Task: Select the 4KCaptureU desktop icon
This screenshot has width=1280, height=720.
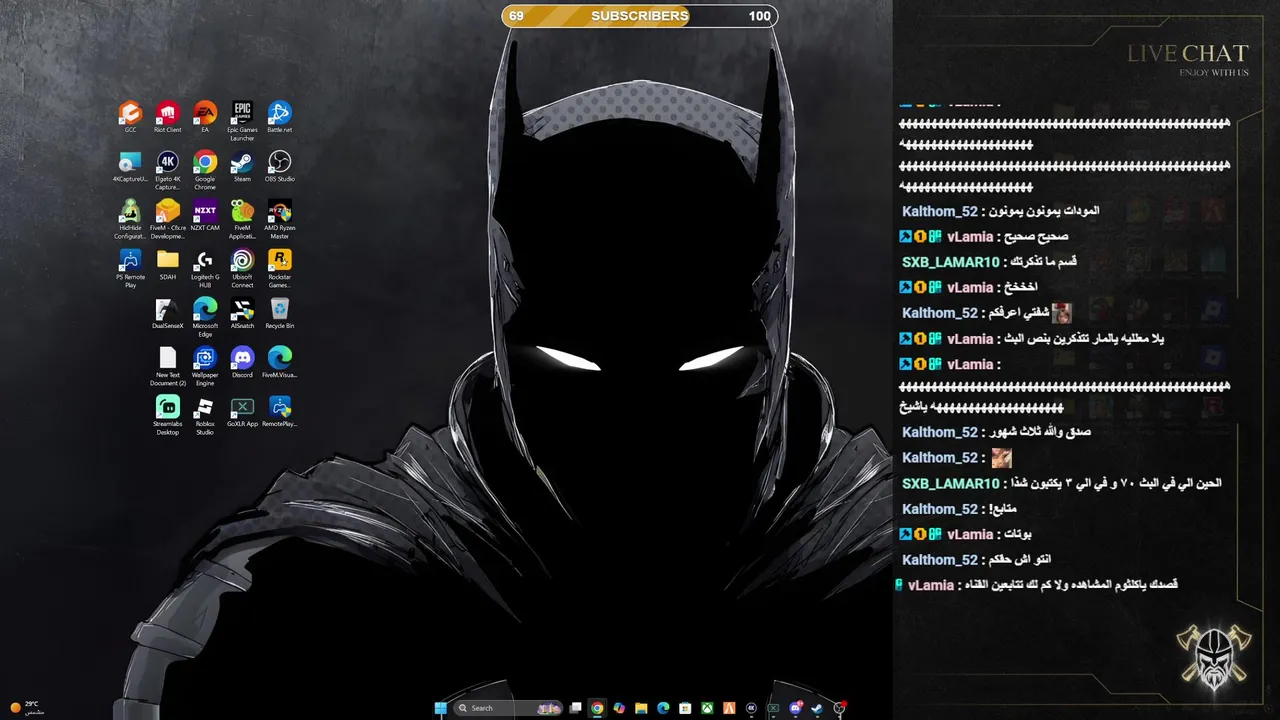Action: pos(130,166)
